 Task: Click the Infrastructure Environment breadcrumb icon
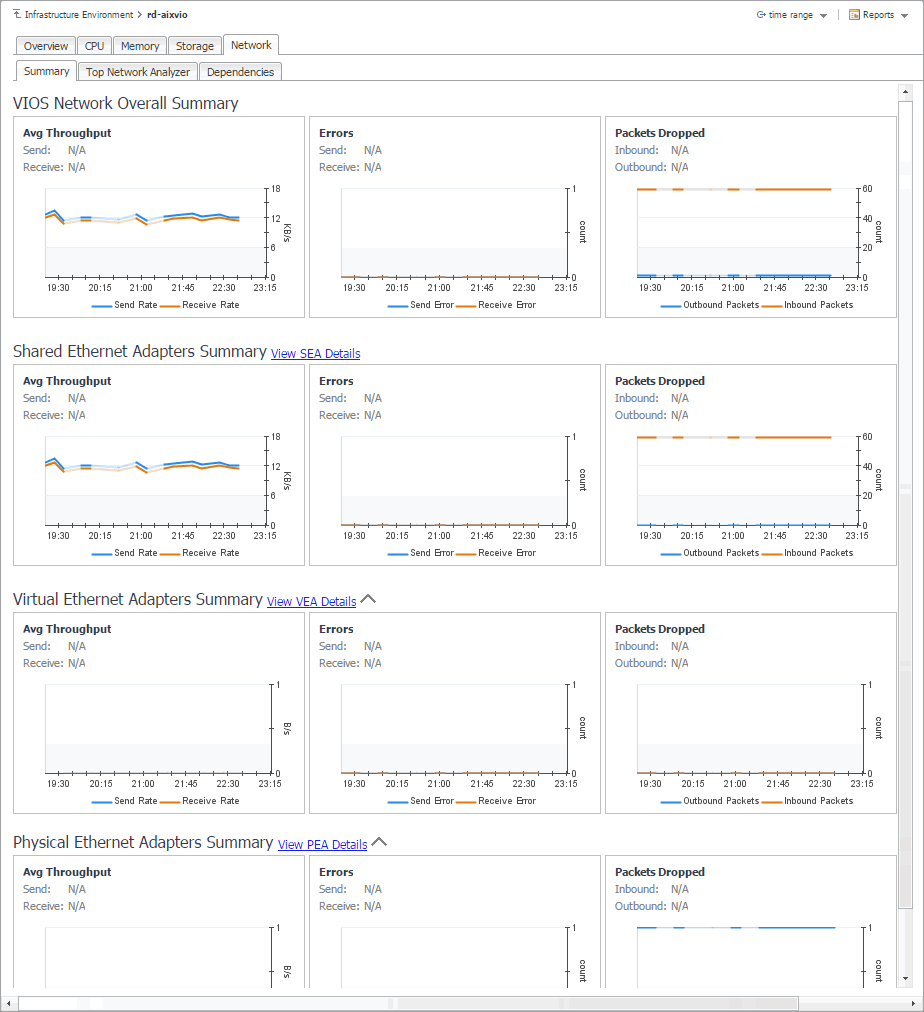[17, 15]
